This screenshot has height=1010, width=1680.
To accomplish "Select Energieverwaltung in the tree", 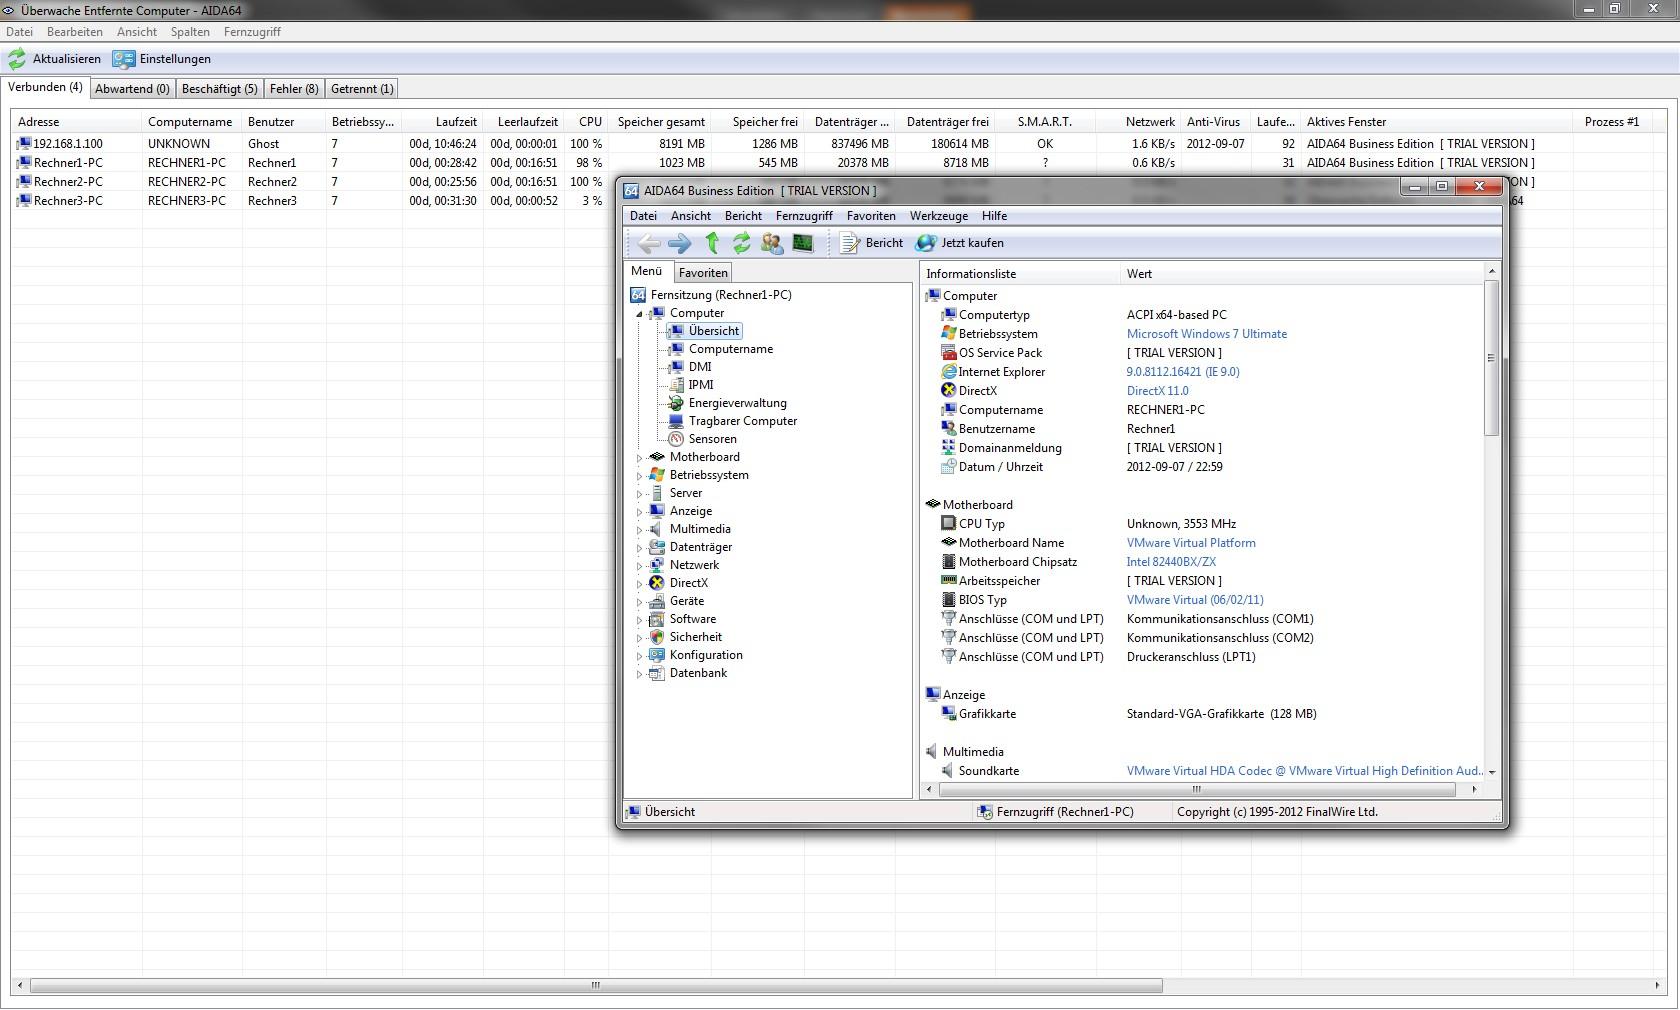I will click(x=737, y=403).
